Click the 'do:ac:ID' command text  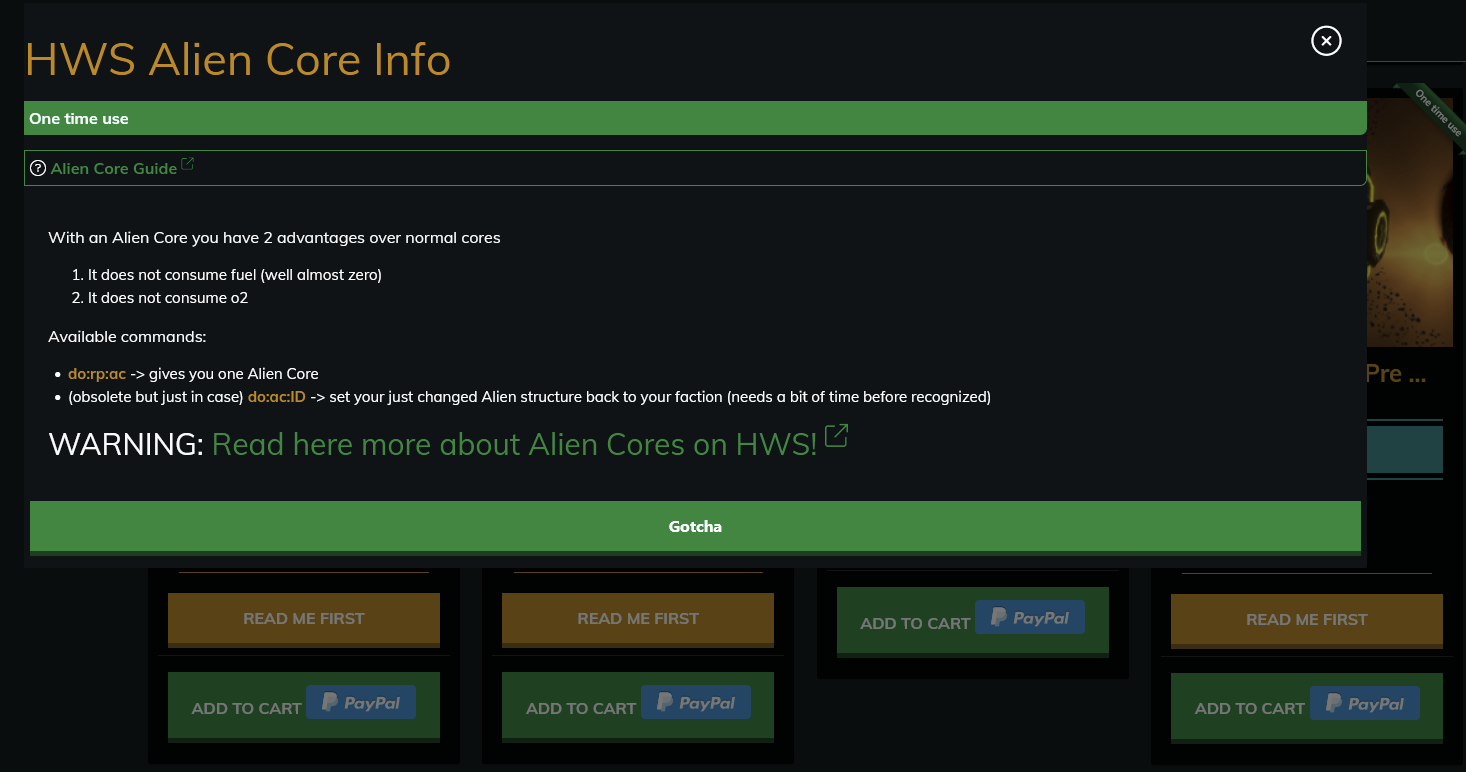276,397
